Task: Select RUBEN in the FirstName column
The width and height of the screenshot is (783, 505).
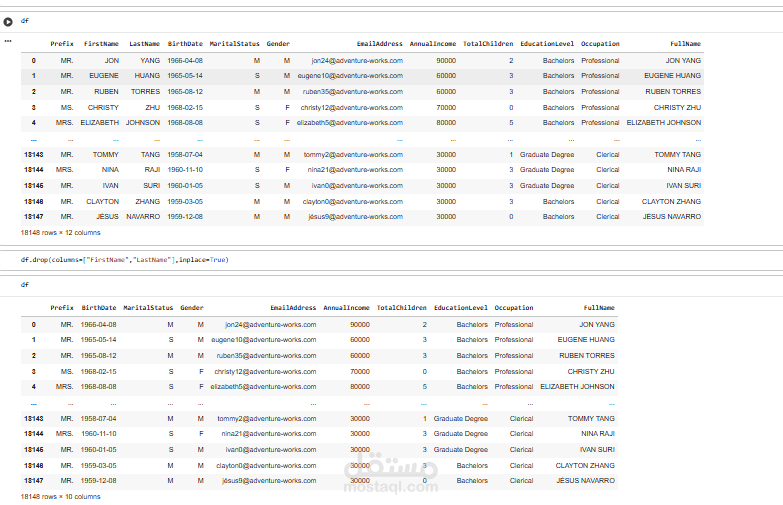Action: pos(106,92)
